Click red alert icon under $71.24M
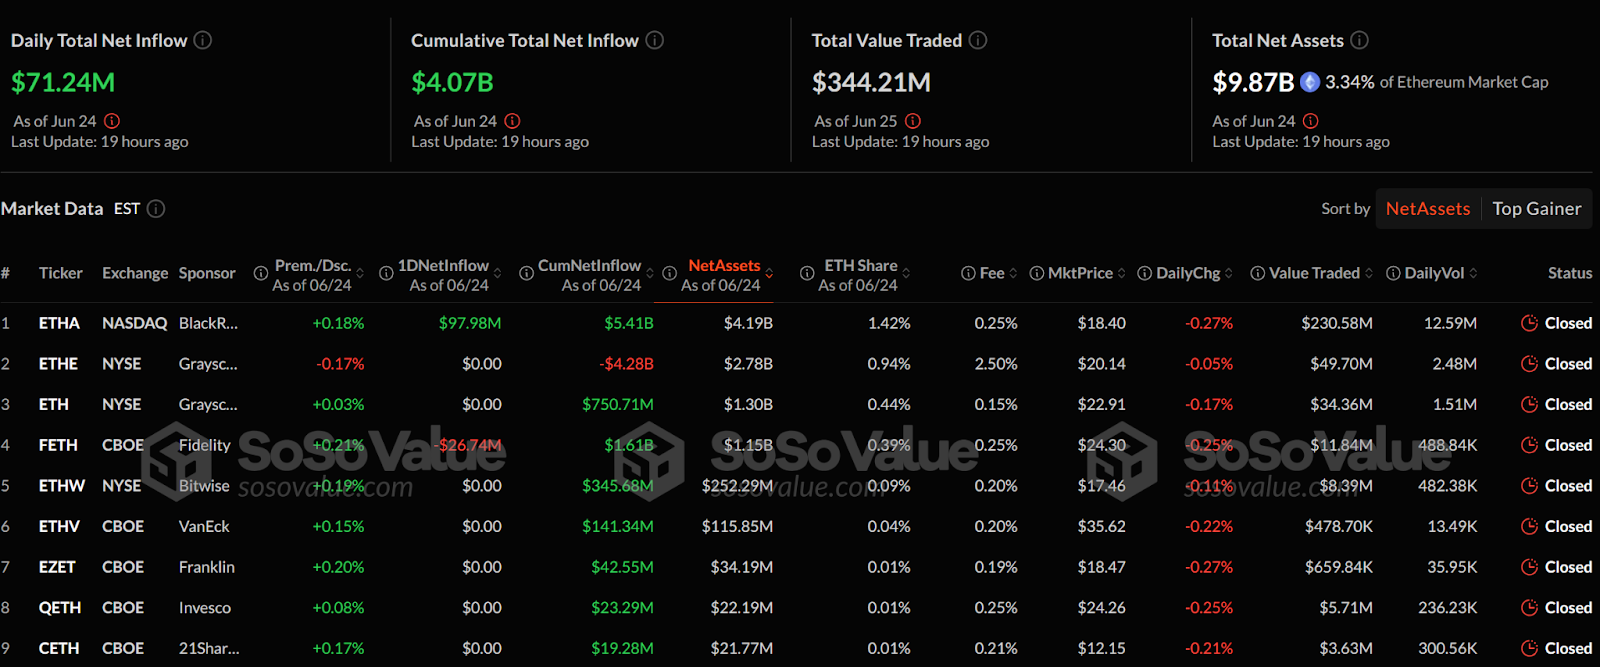Screen dimensions: 1600x667 point(112,121)
